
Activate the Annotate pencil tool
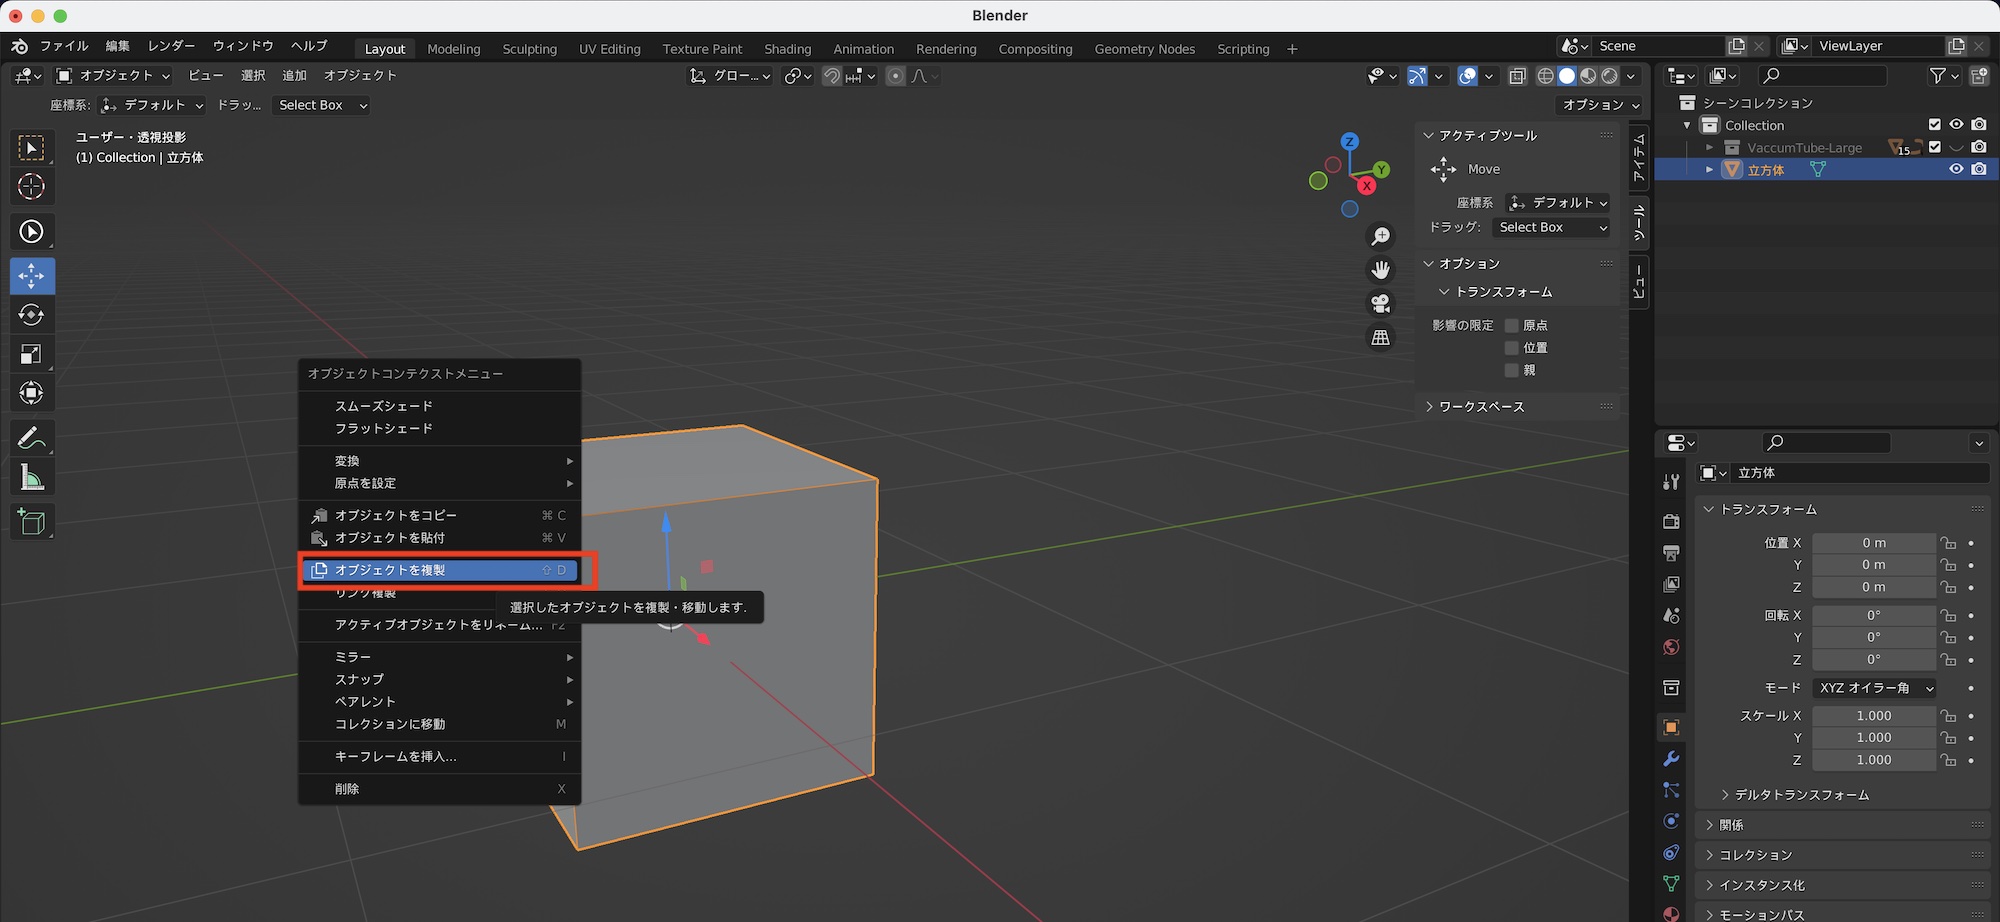point(31,438)
